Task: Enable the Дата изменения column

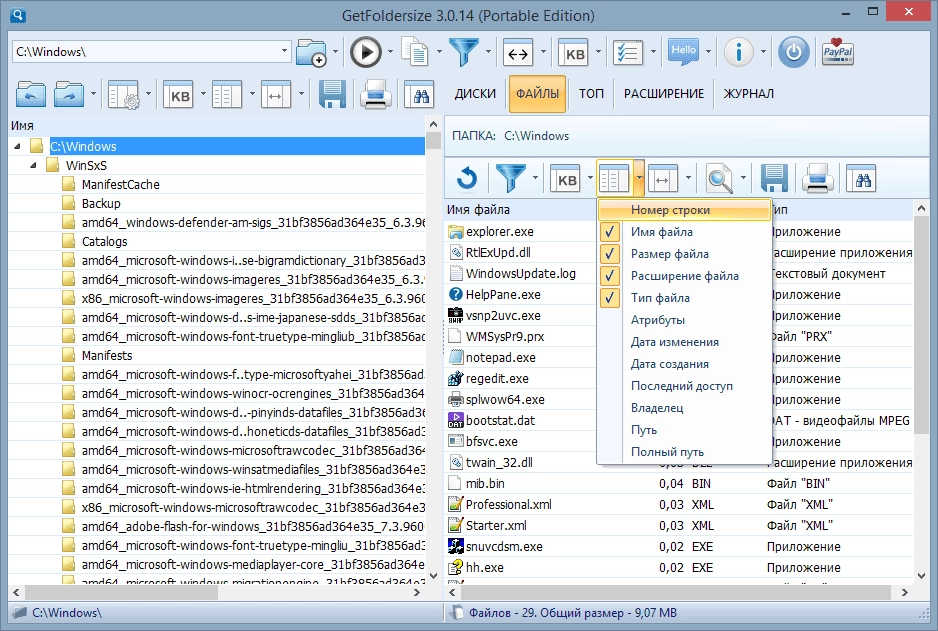Action: click(x=684, y=342)
